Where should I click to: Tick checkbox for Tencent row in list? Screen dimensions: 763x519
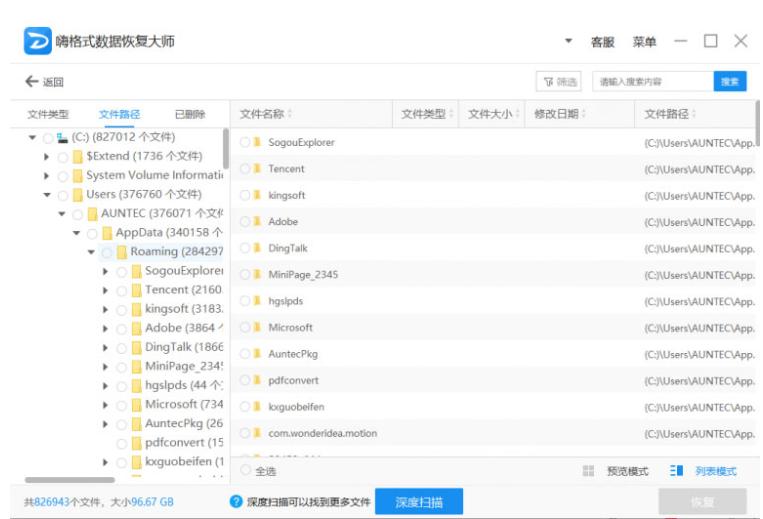pos(245,169)
